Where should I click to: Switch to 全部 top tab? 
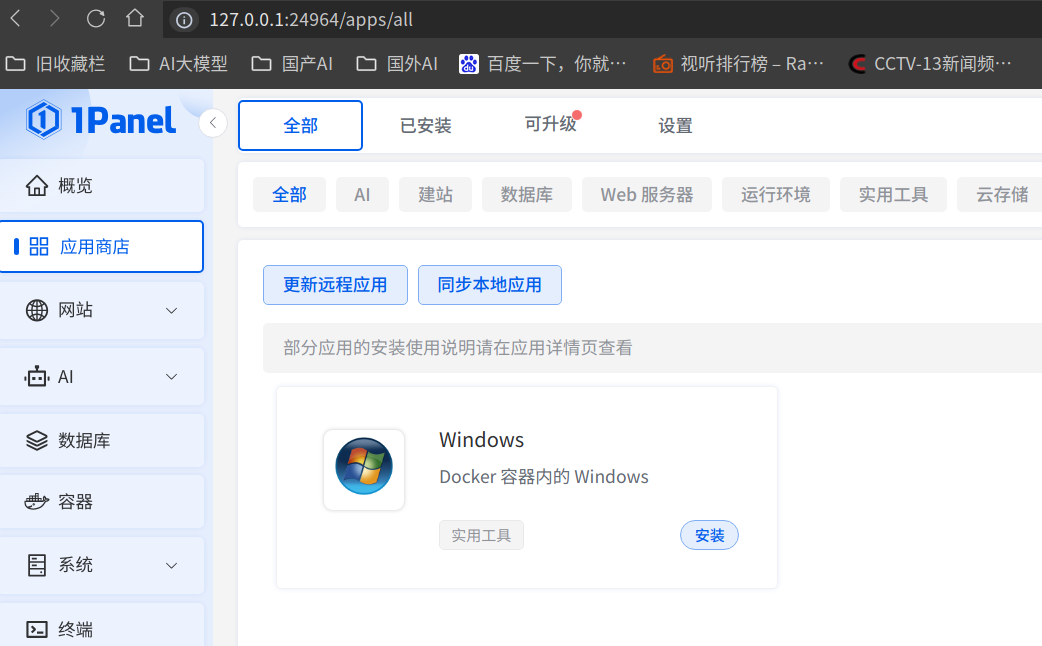(300, 126)
